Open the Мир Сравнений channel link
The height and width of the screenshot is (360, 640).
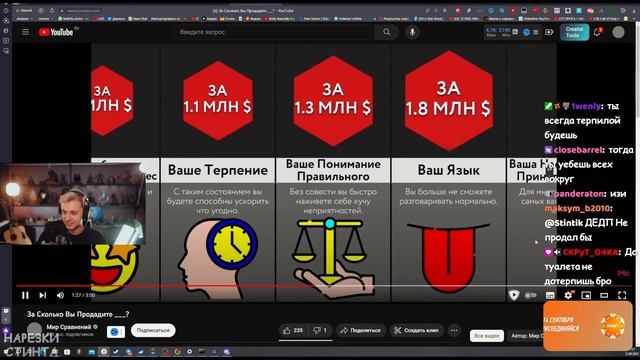[69, 327]
